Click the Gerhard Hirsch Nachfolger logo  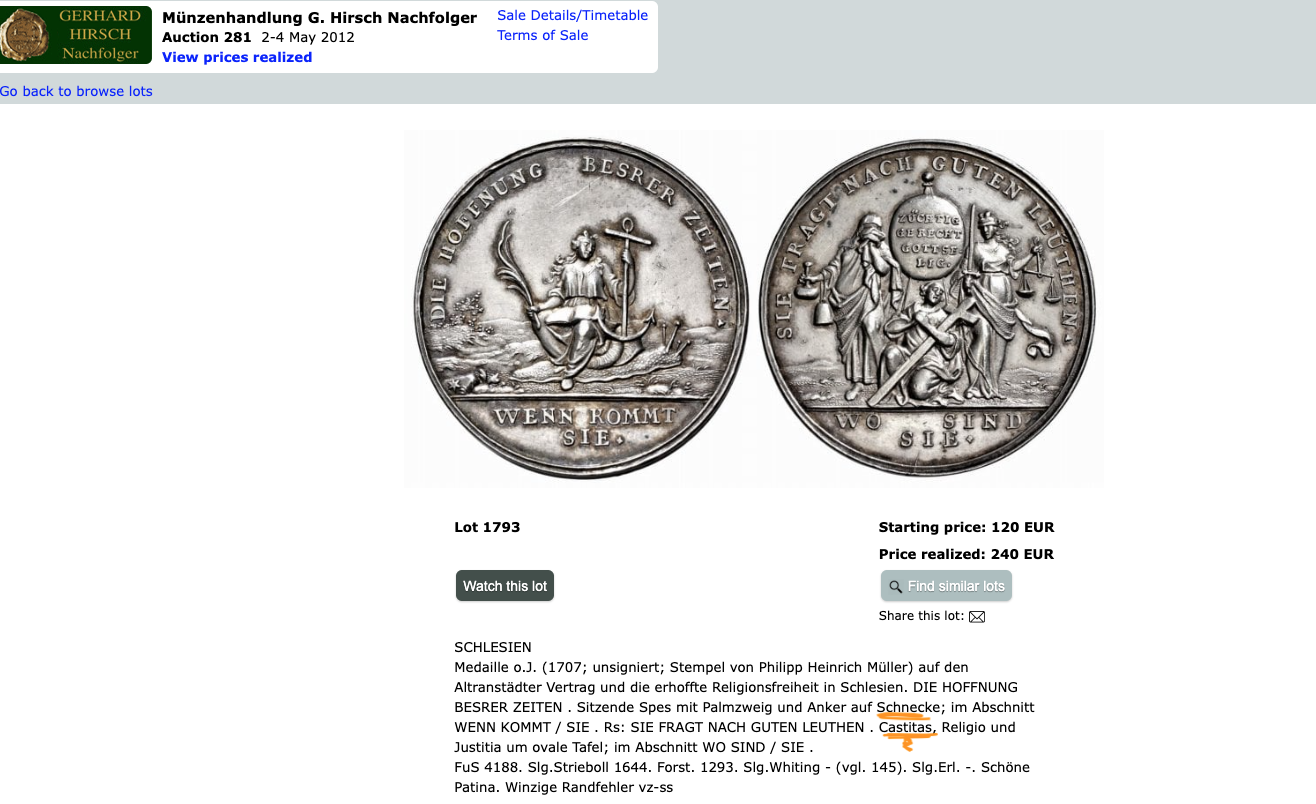[x=76, y=35]
